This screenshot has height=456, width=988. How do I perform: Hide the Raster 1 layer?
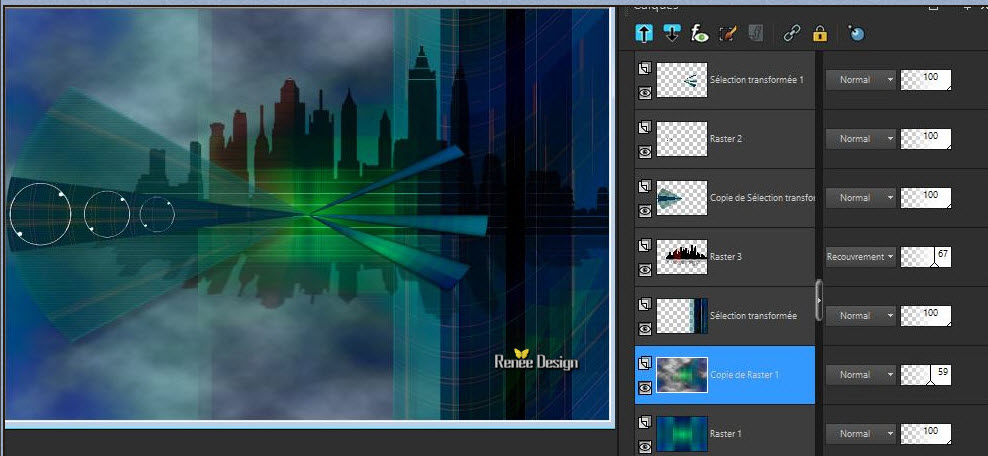[645, 447]
